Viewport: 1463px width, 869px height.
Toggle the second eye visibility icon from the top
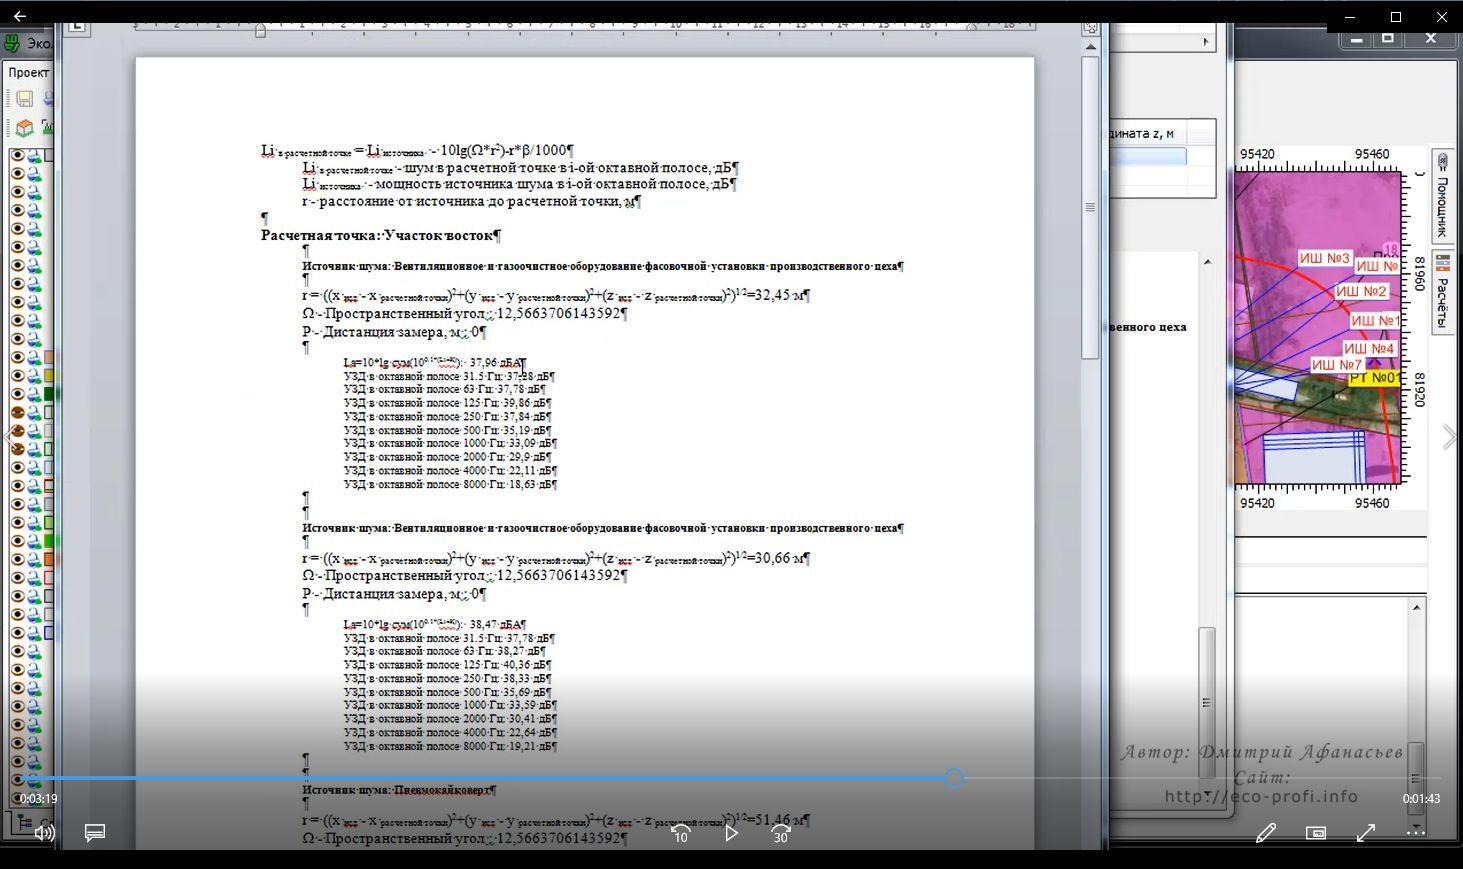[17, 173]
